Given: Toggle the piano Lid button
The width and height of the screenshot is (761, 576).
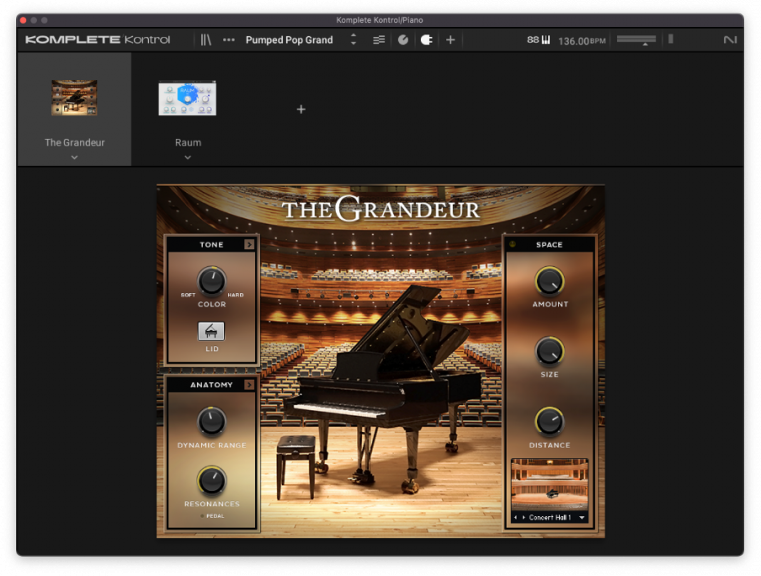Looking at the screenshot, I should [211, 331].
